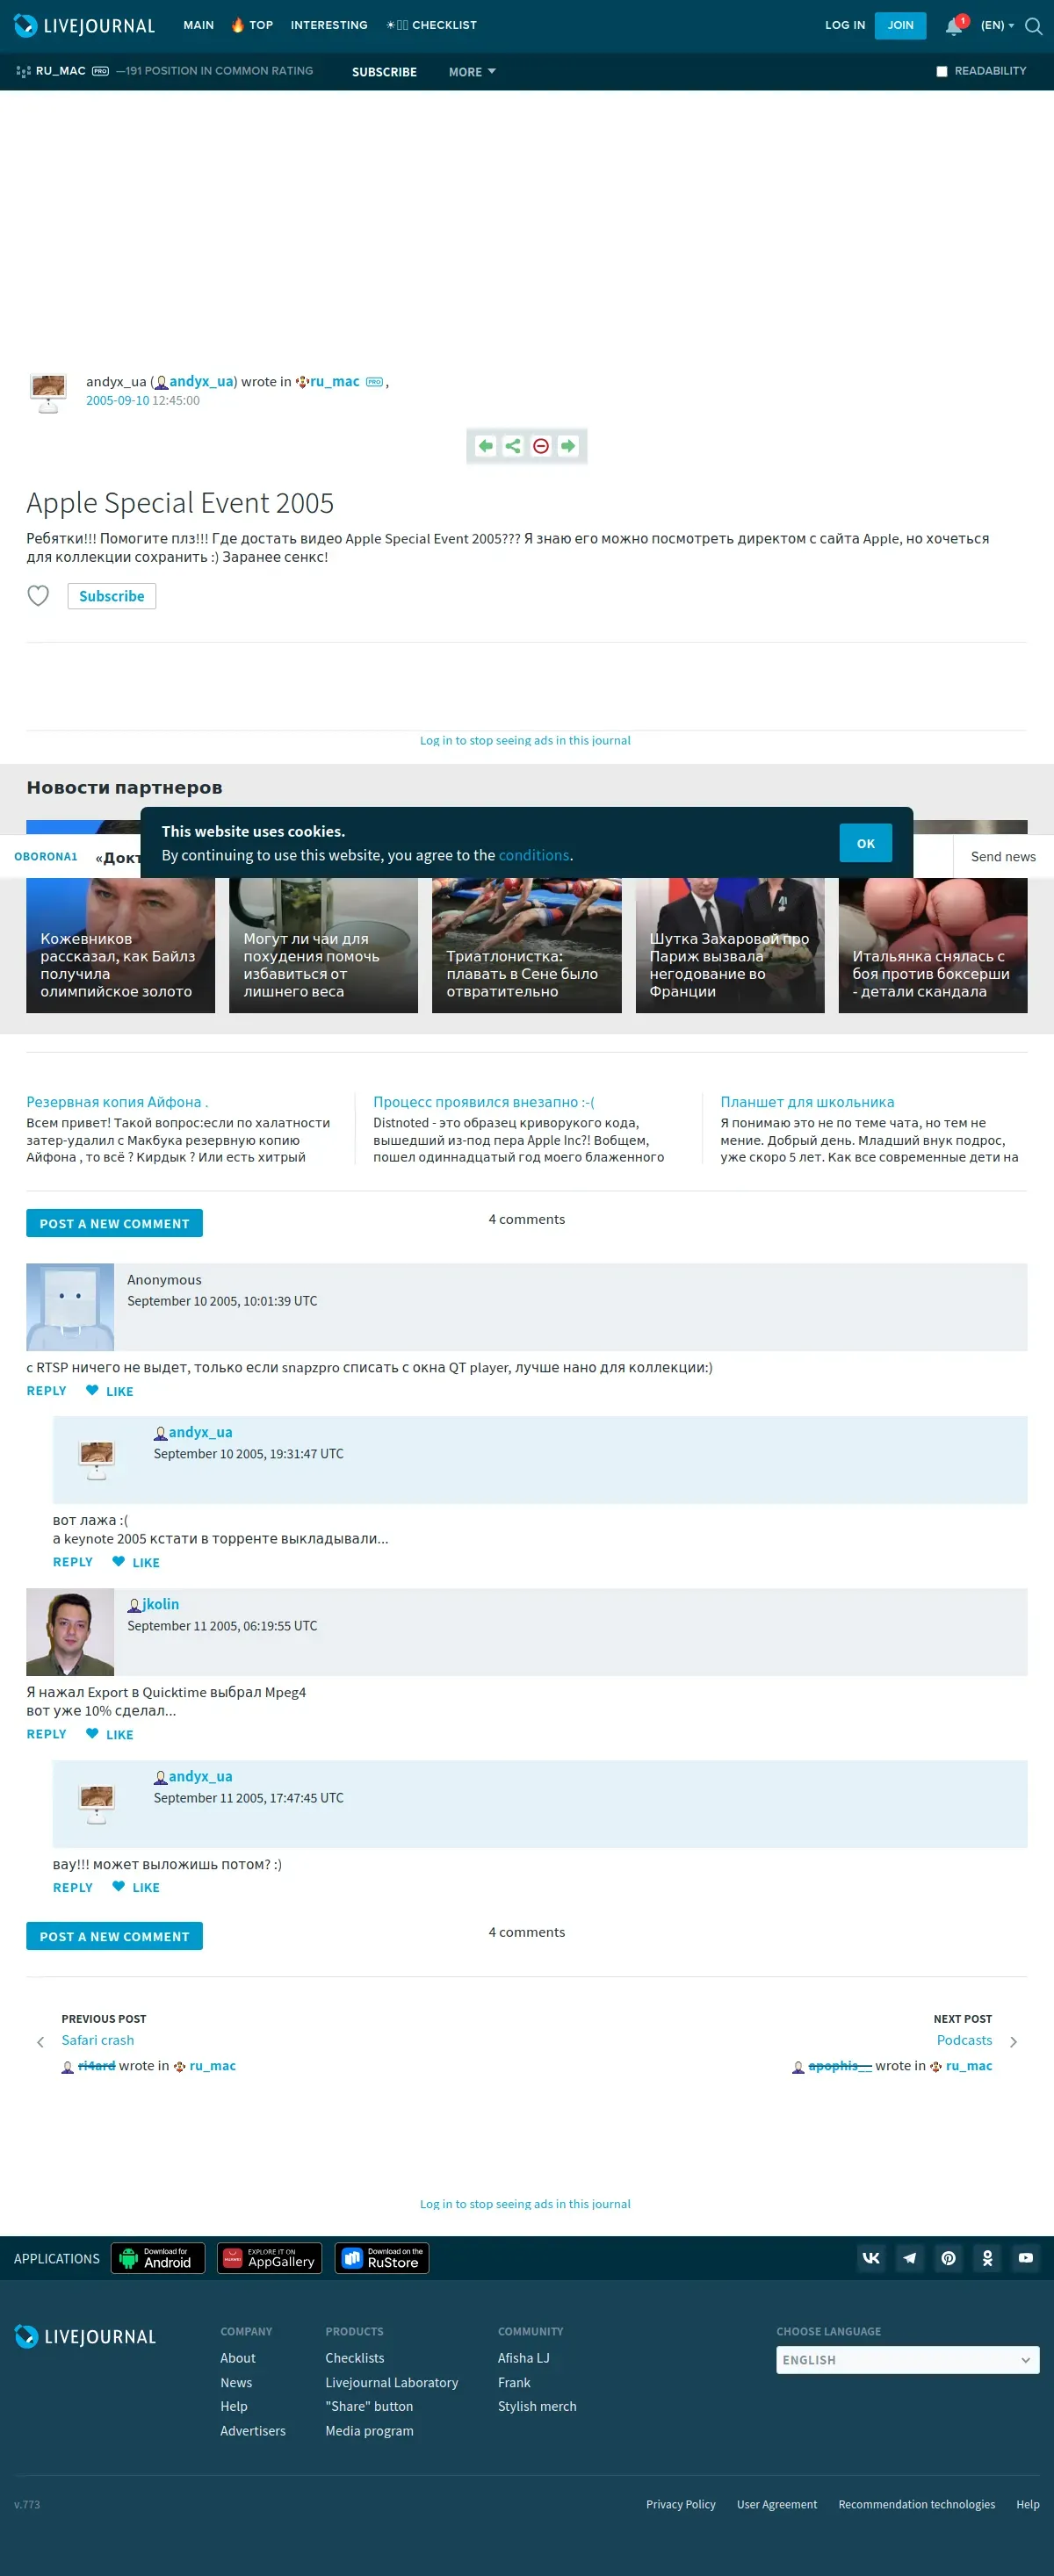Open Pinterest social icon in footer
Viewport: 1054px width, 2576px height.
949,2257
